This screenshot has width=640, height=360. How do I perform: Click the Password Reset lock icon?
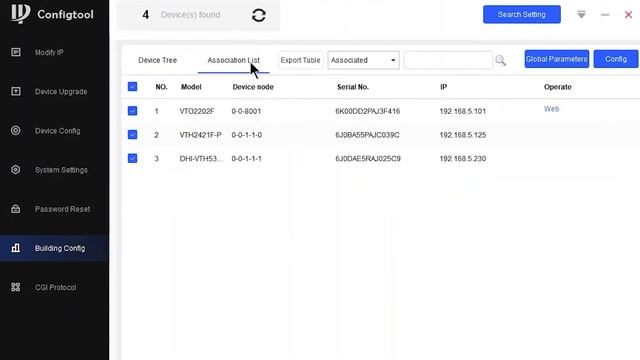click(16, 209)
